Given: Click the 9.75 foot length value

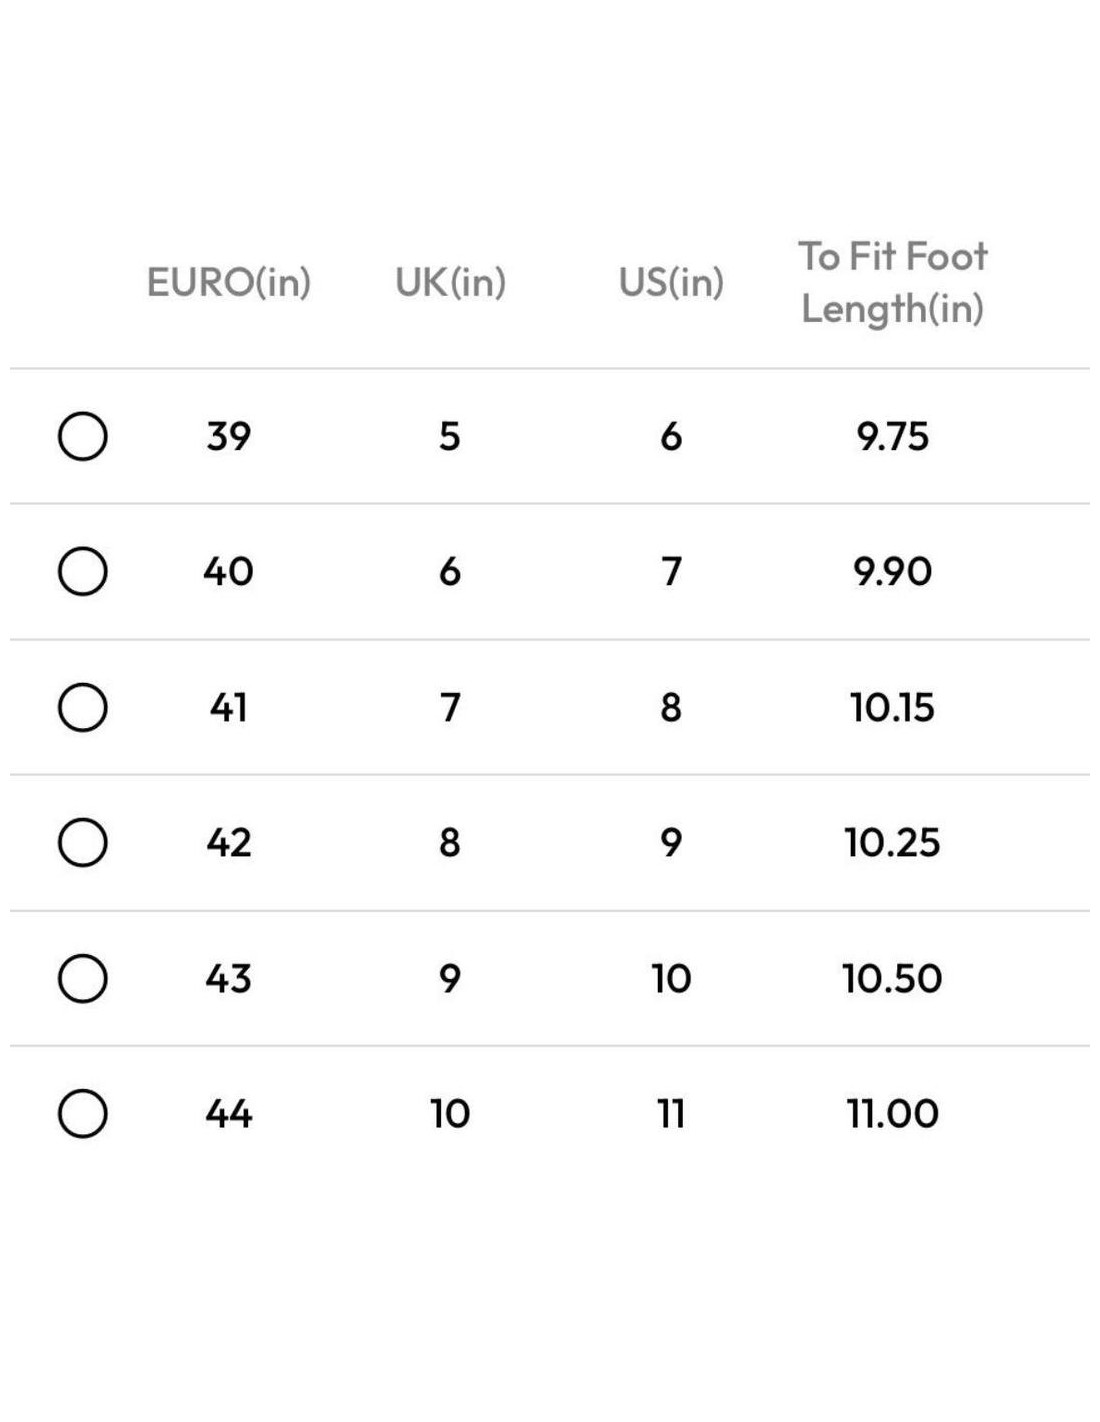Looking at the screenshot, I should (x=892, y=436).
